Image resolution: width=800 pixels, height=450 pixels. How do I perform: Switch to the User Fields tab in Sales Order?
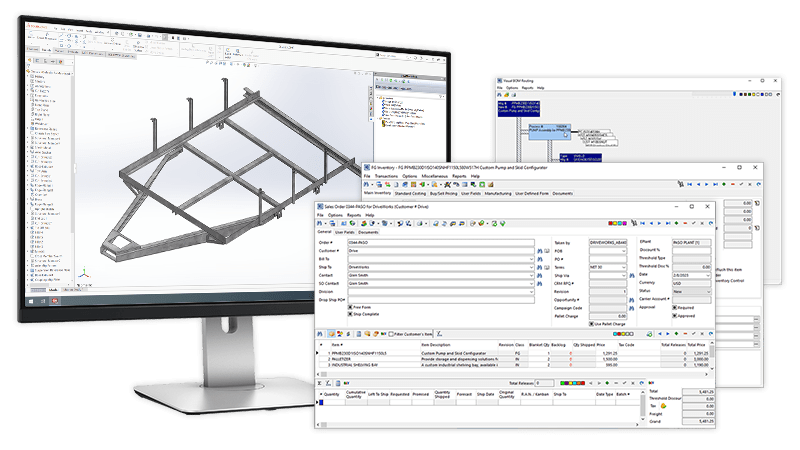(x=347, y=231)
